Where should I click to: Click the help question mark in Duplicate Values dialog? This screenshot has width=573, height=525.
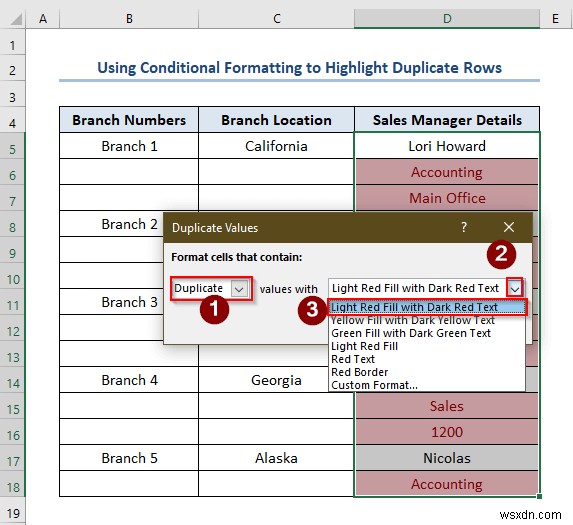point(464,227)
